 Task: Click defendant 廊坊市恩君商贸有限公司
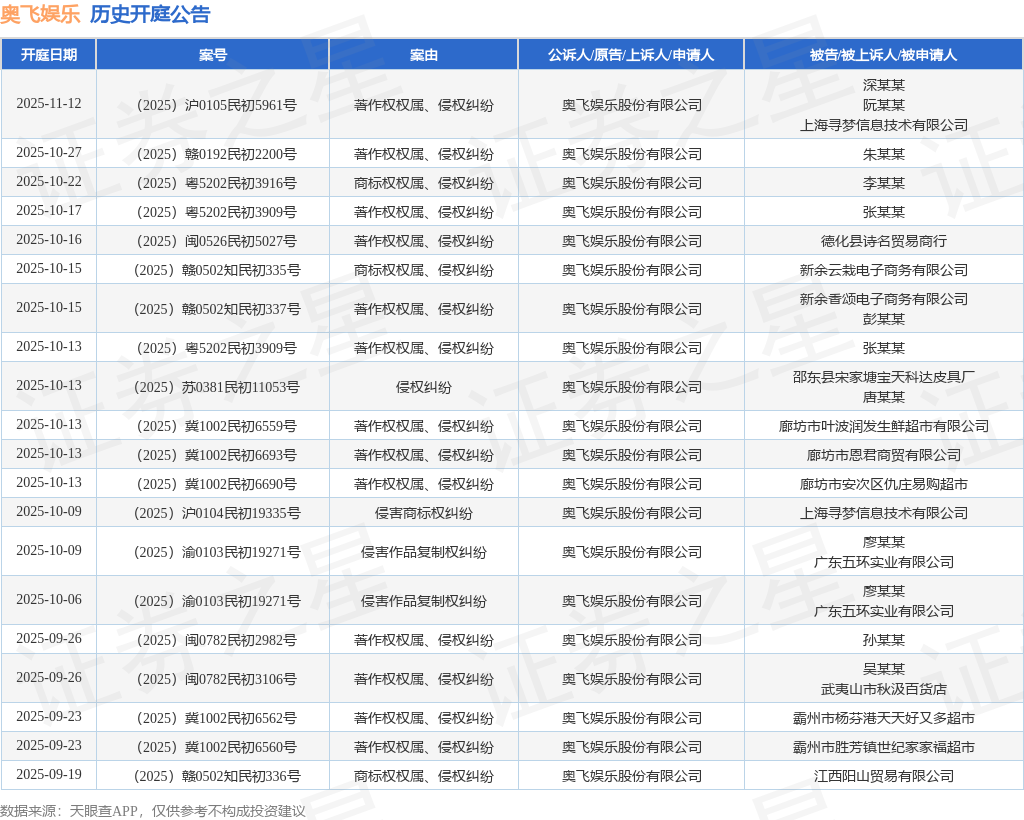point(884,455)
